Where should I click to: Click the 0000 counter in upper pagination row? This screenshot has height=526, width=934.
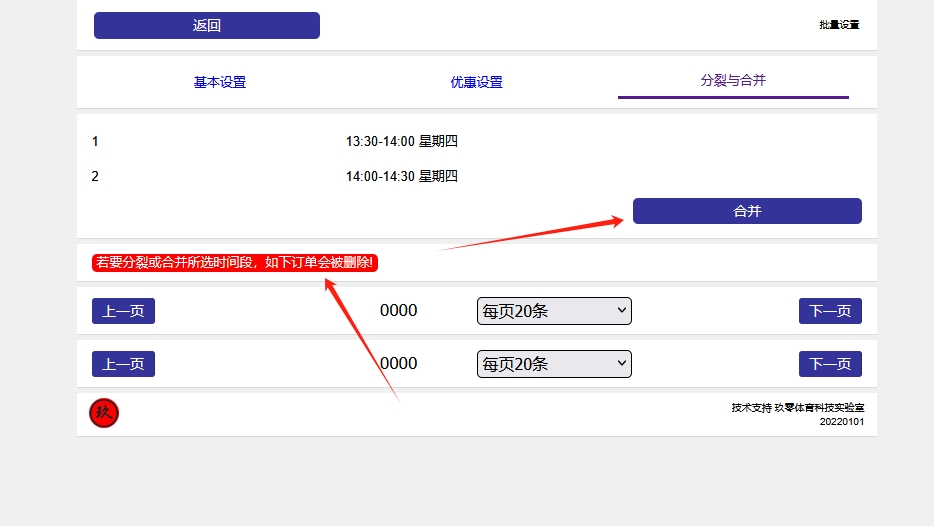[x=398, y=310]
